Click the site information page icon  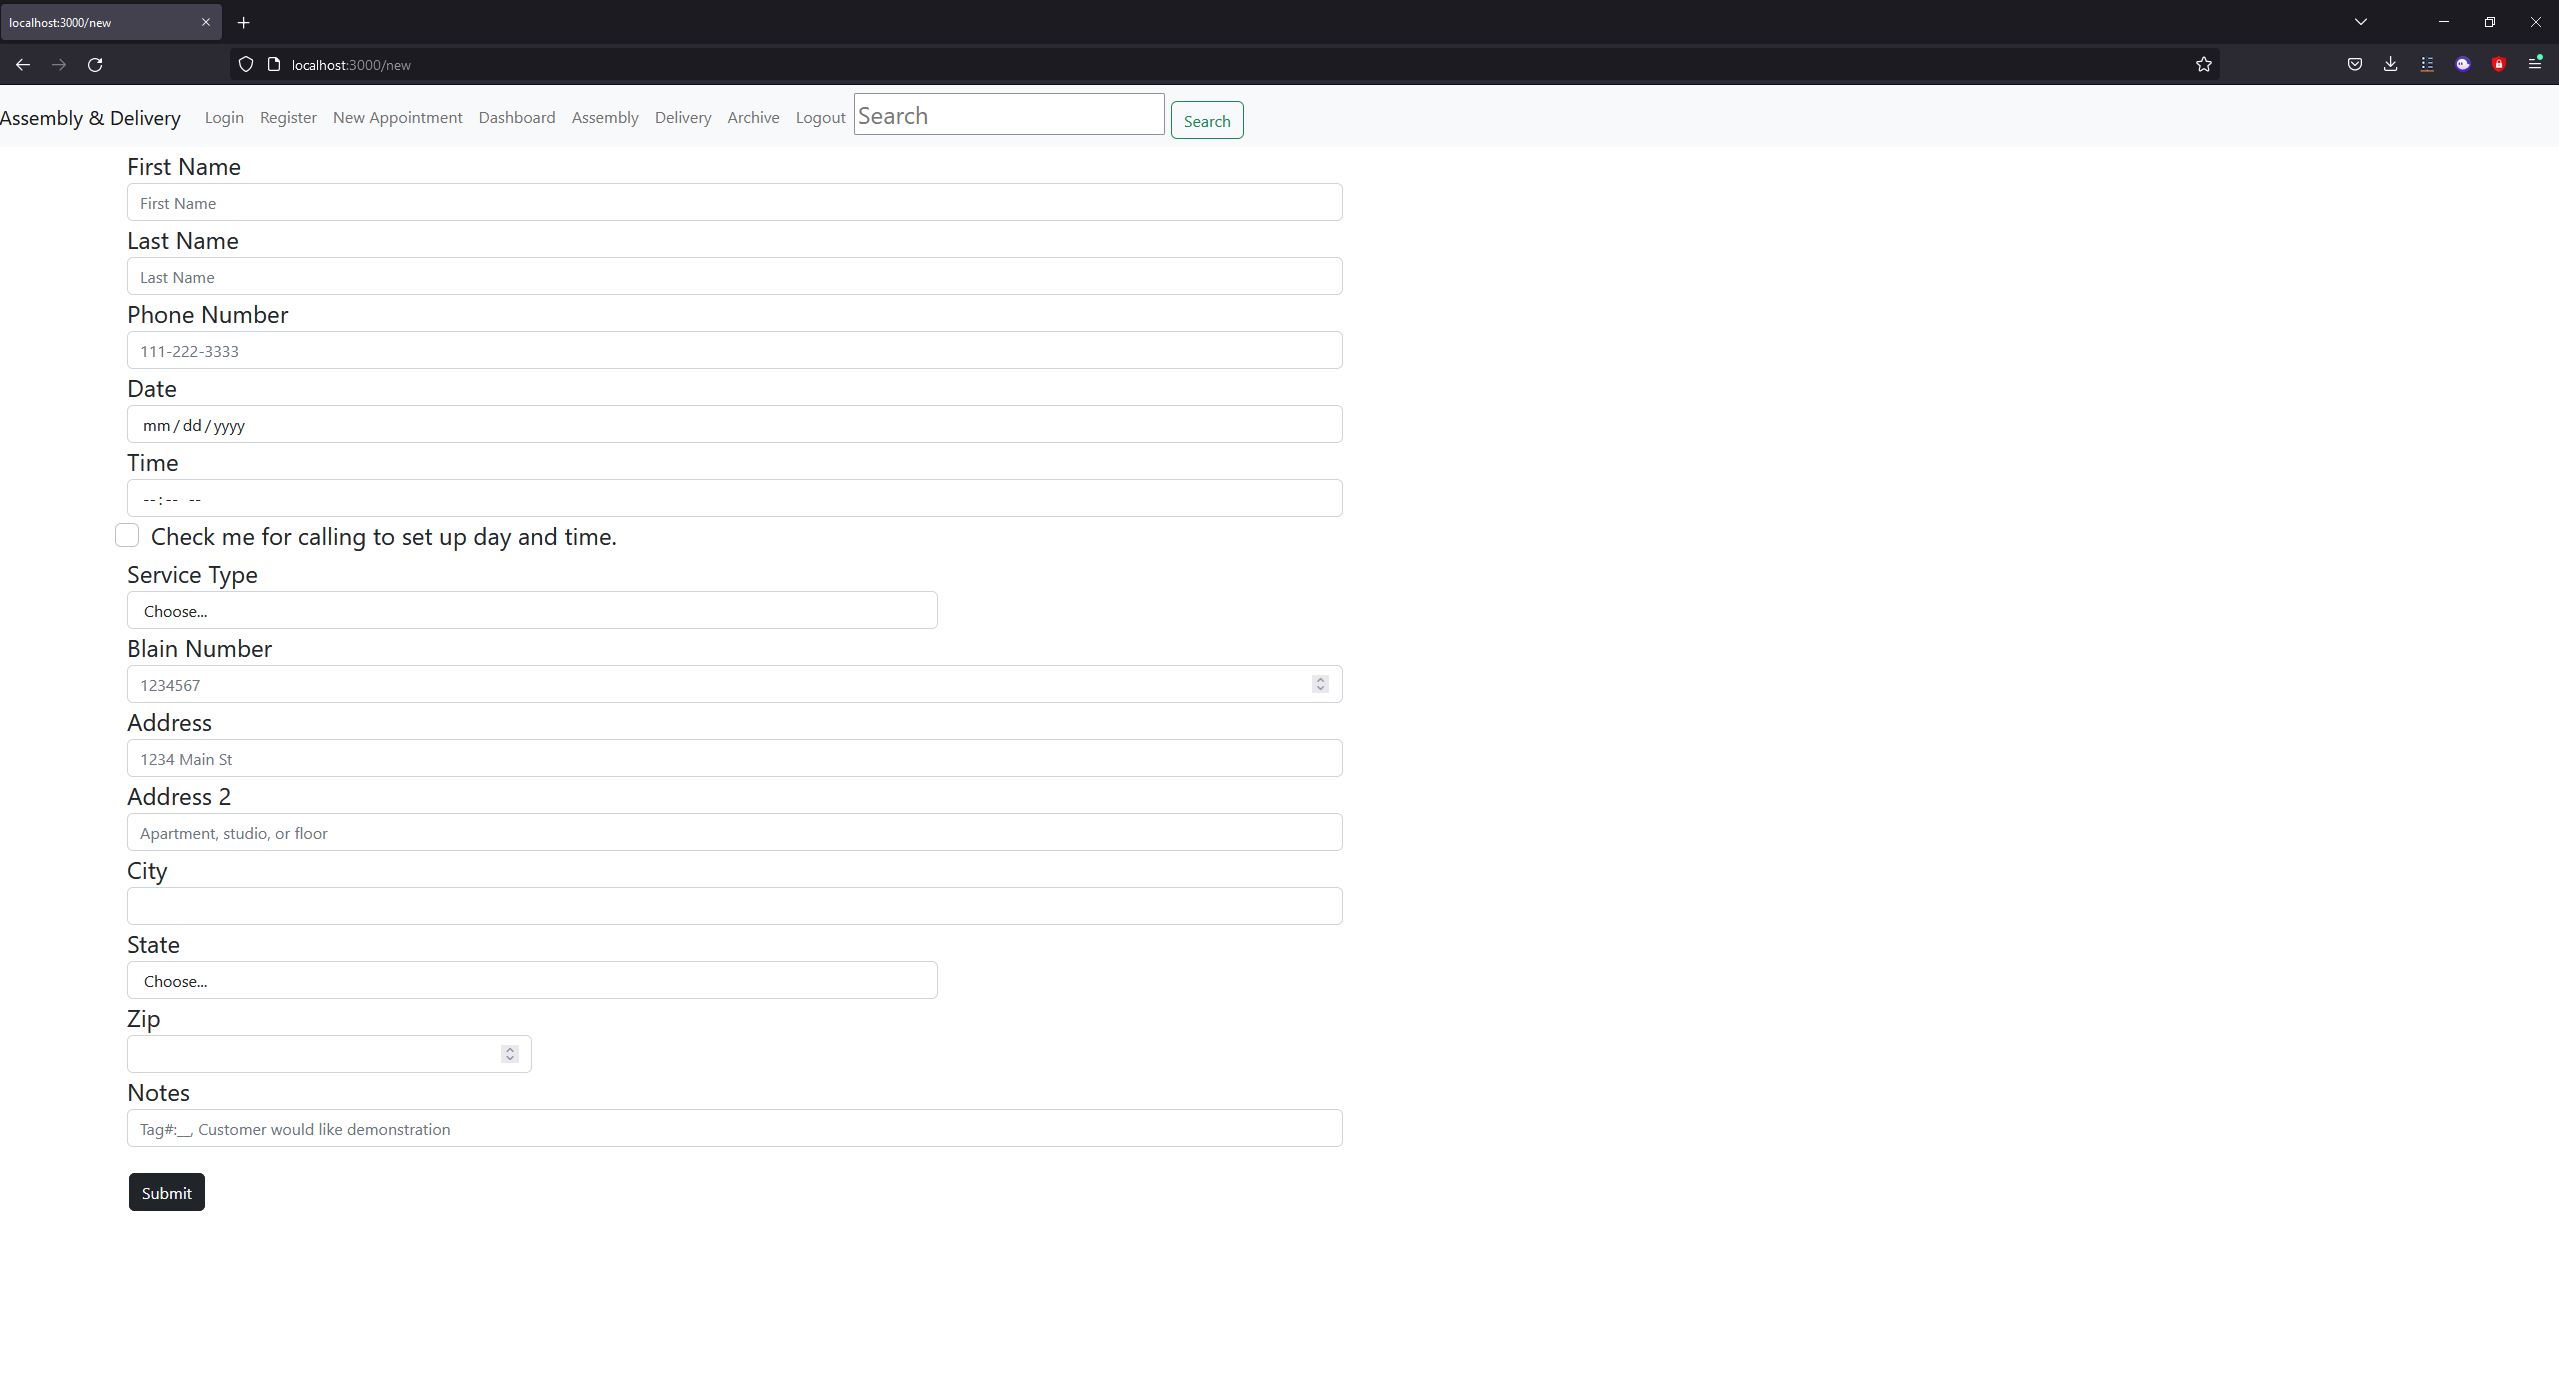[x=274, y=64]
